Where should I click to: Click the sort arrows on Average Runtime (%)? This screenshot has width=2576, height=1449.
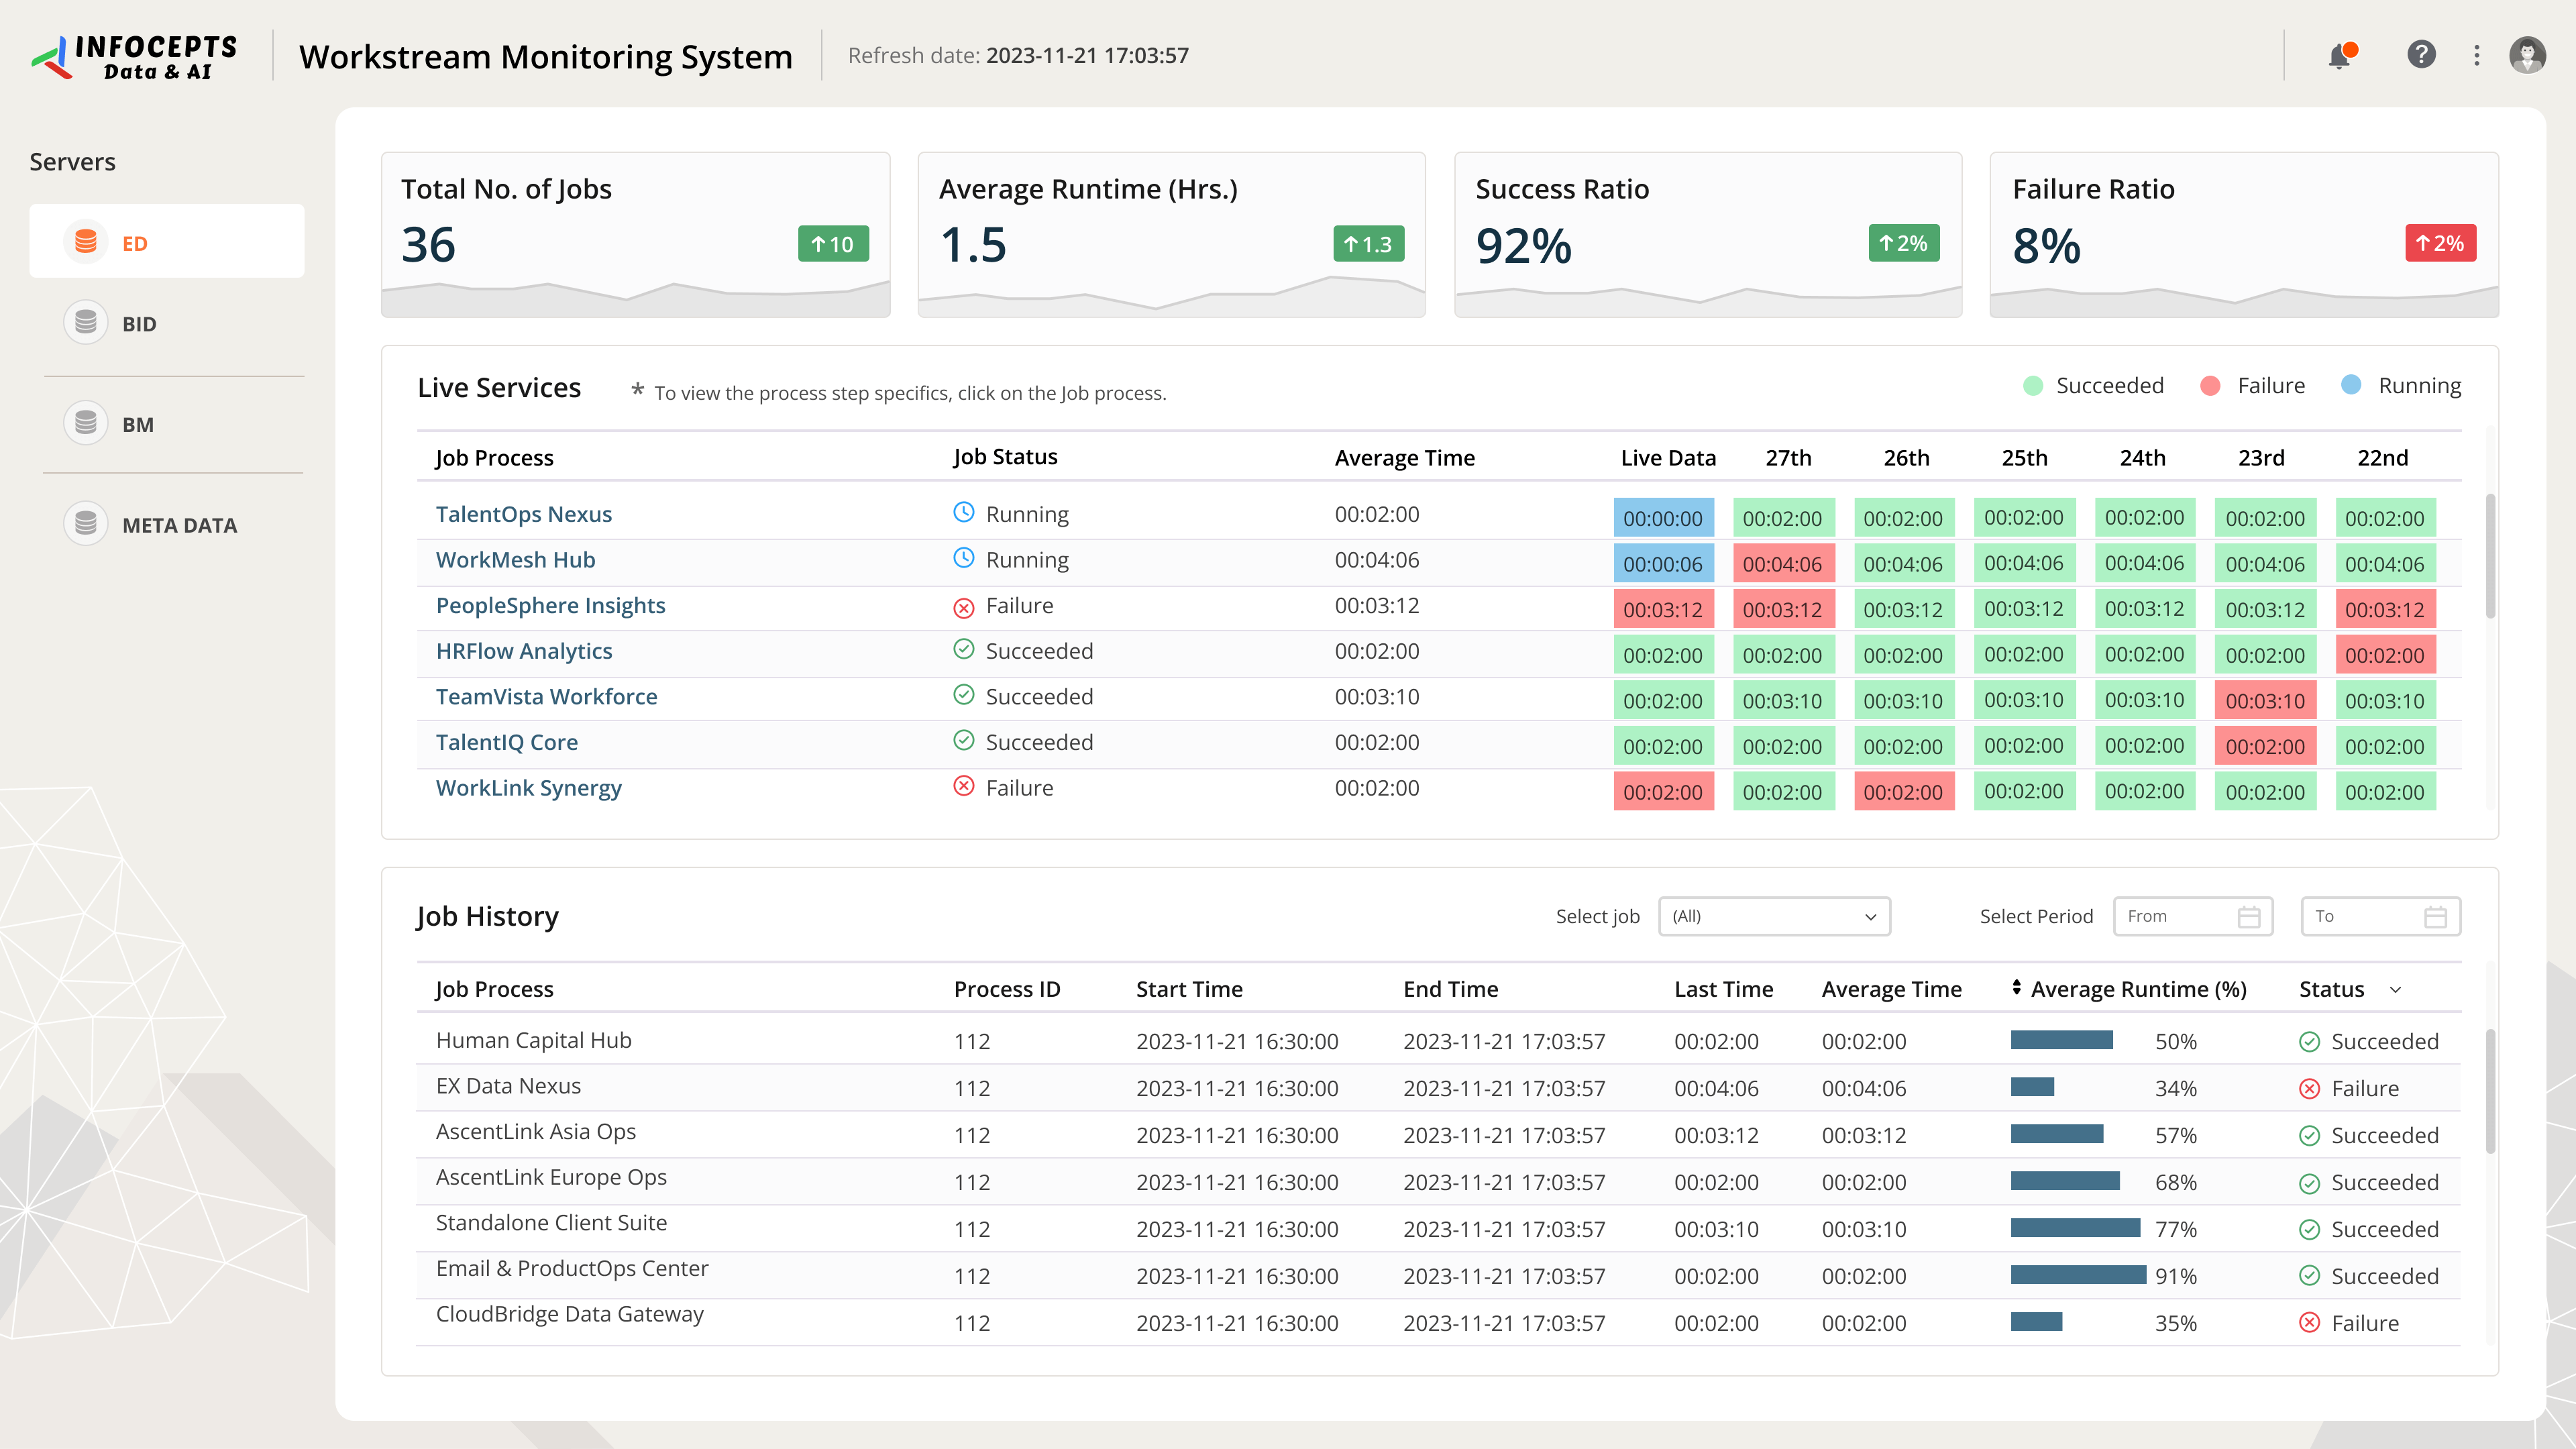click(2016, 987)
